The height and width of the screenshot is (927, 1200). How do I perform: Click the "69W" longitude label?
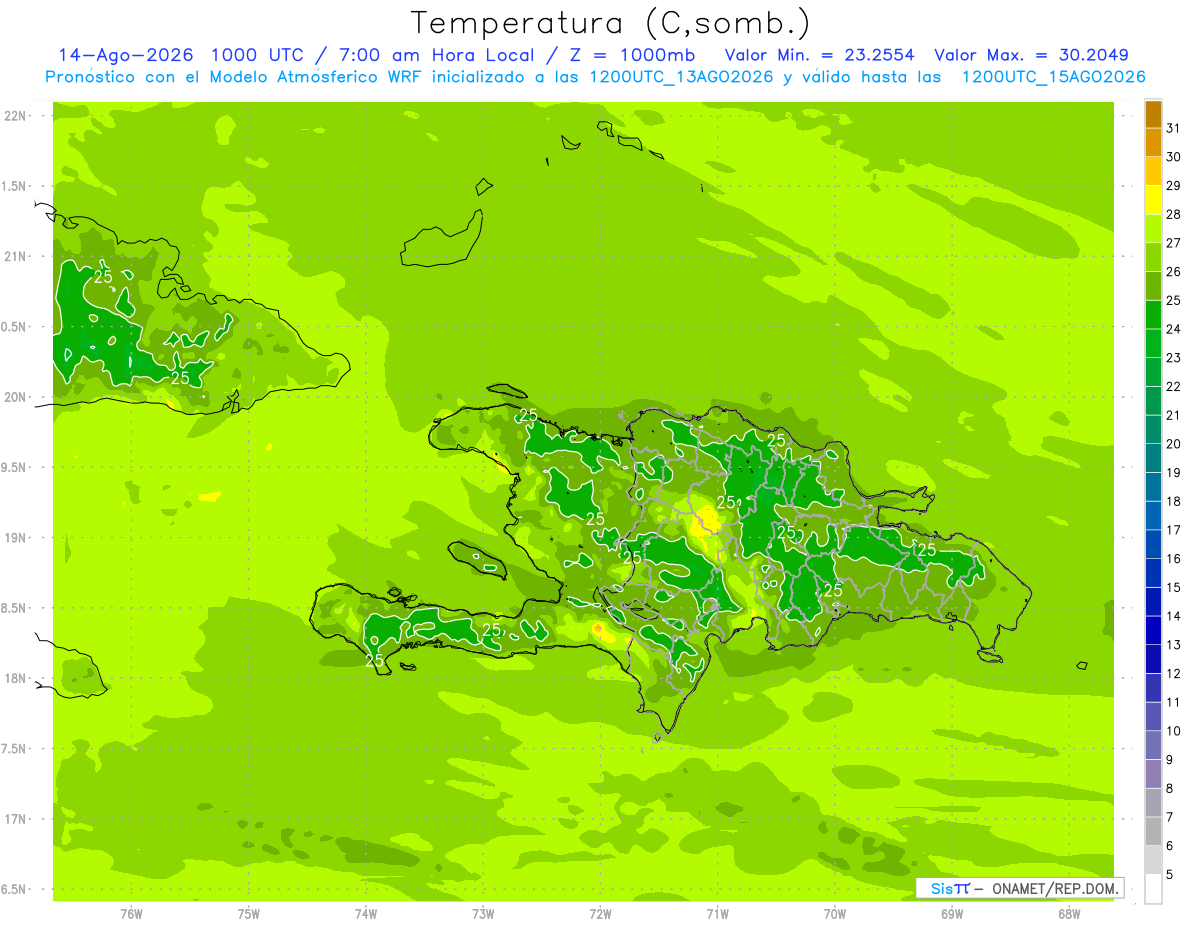952,914
